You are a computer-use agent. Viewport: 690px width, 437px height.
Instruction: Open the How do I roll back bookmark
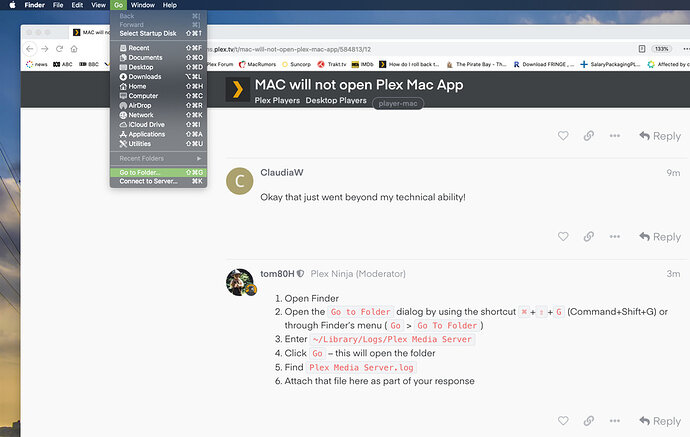coord(409,64)
